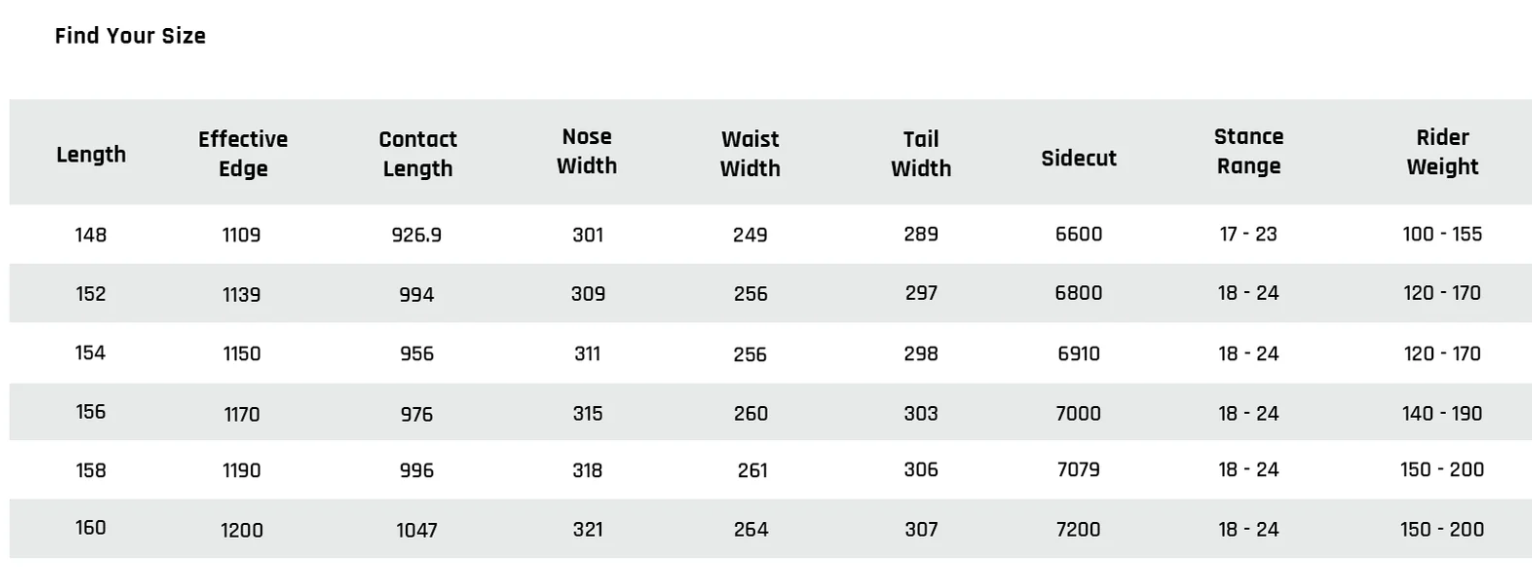This screenshot has width=1532, height=586.
Task: Select the 148 length row
Action: pos(770,235)
